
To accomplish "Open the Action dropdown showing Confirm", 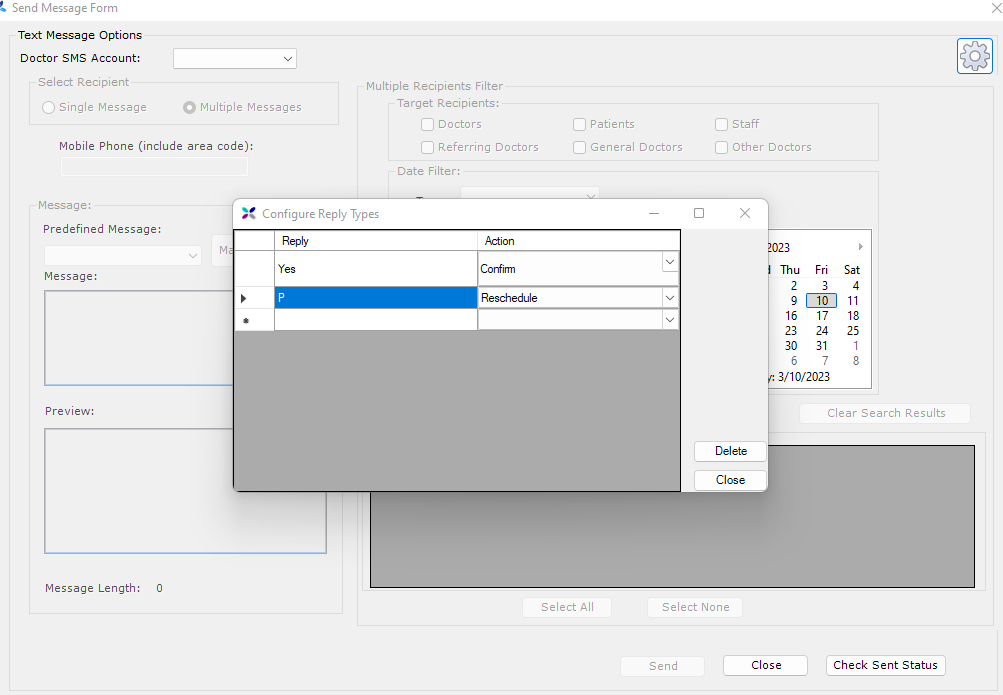I will pyautogui.click(x=669, y=262).
